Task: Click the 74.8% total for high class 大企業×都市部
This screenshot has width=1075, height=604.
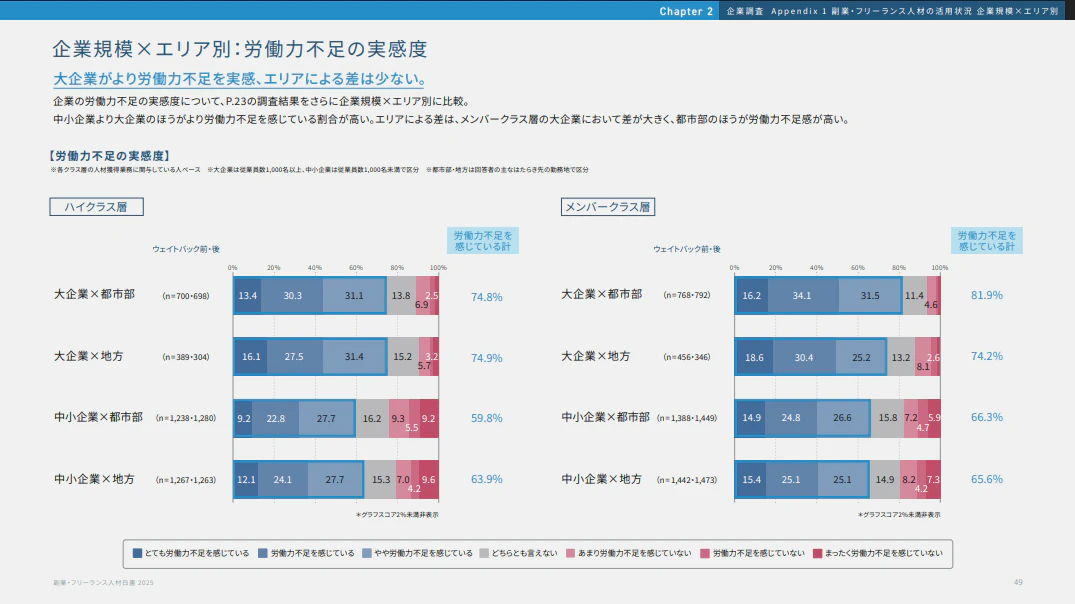Action: [486, 296]
